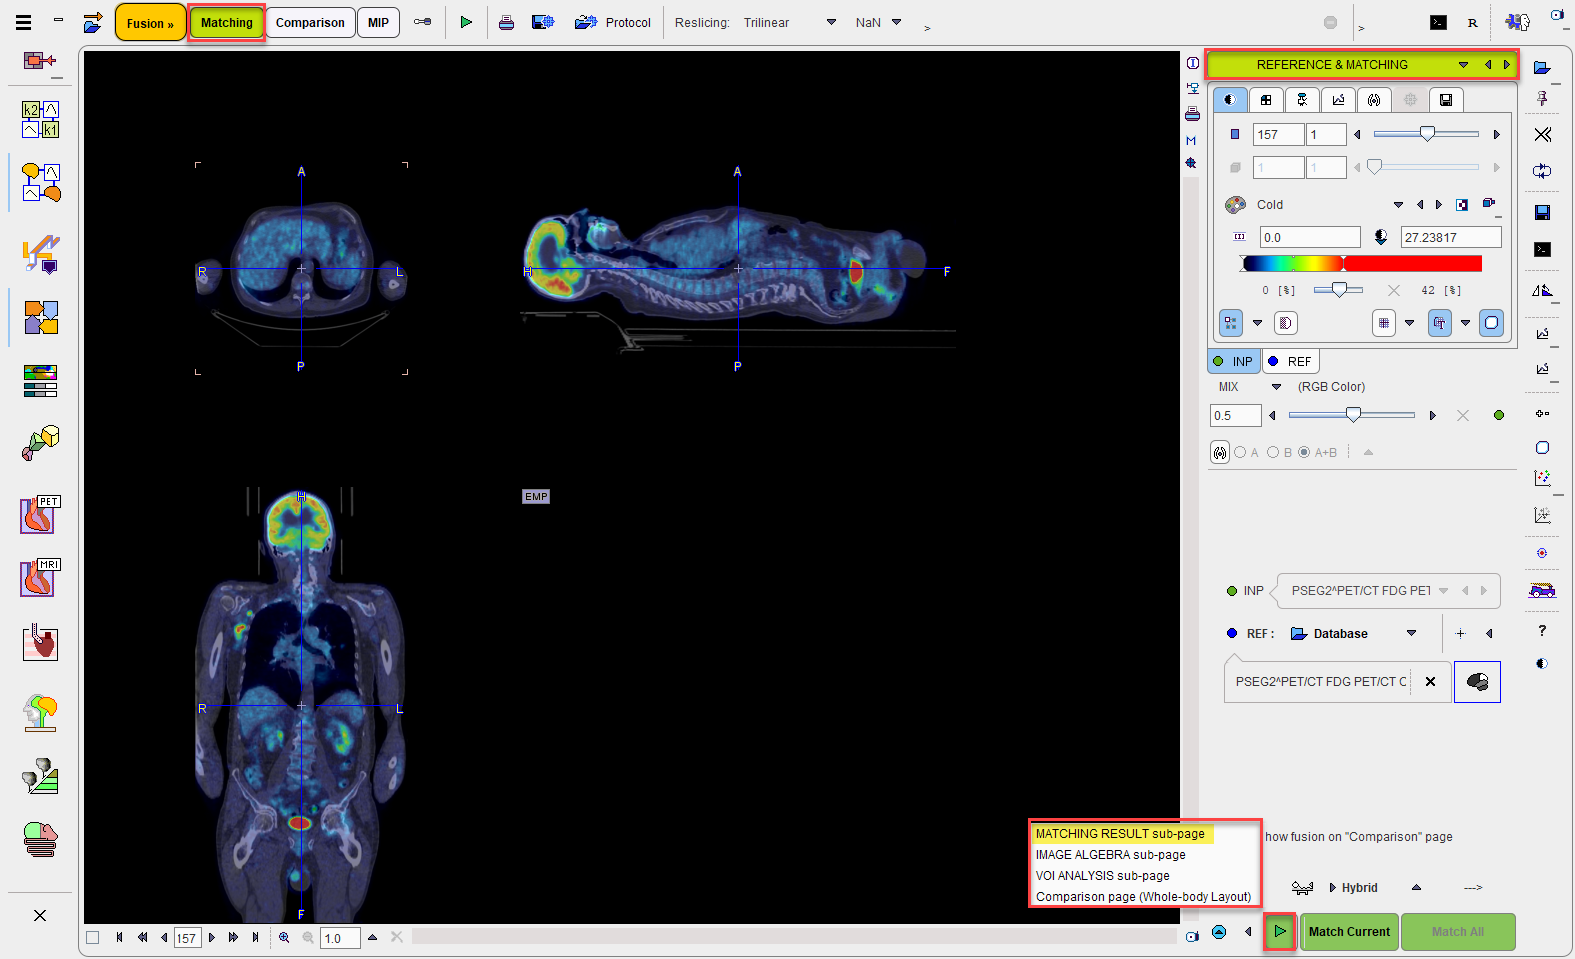The height and width of the screenshot is (959, 1575).
Task: Choose Comparison page (Whole-body Layout) entry
Action: click(x=1143, y=897)
